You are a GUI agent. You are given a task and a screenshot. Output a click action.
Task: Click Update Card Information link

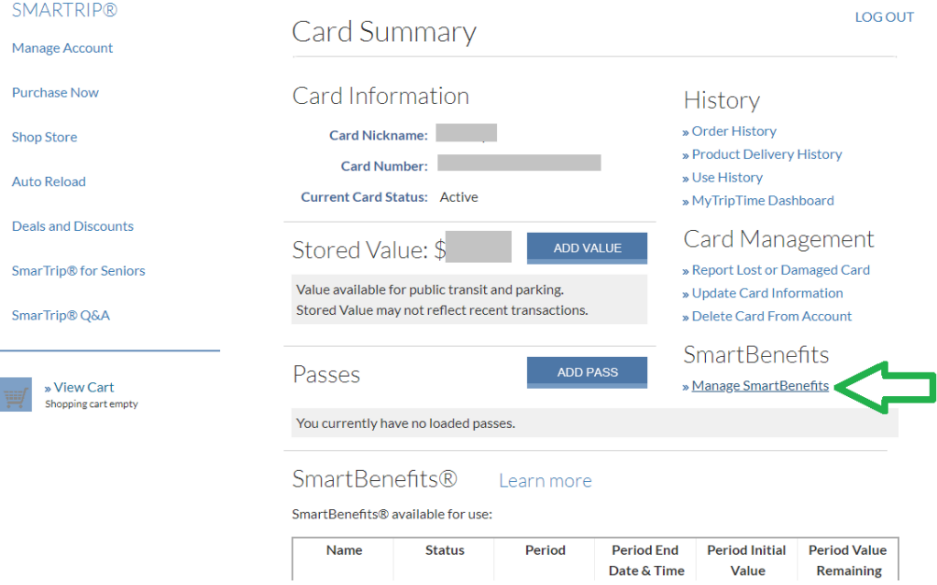(x=767, y=293)
